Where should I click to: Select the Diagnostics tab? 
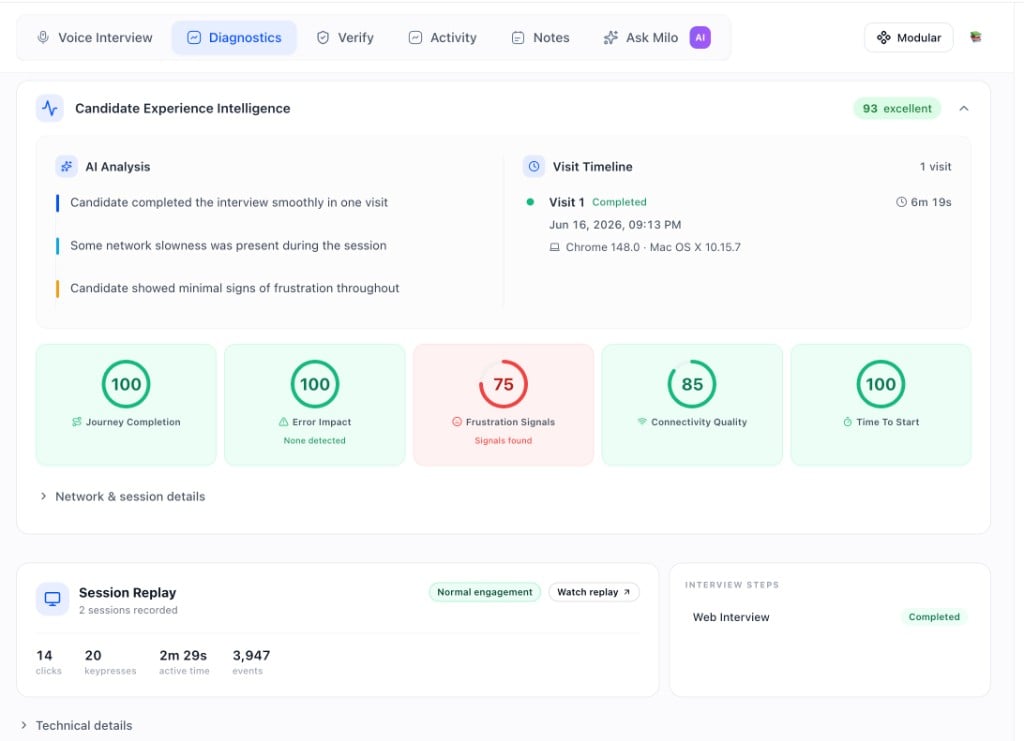point(234,38)
